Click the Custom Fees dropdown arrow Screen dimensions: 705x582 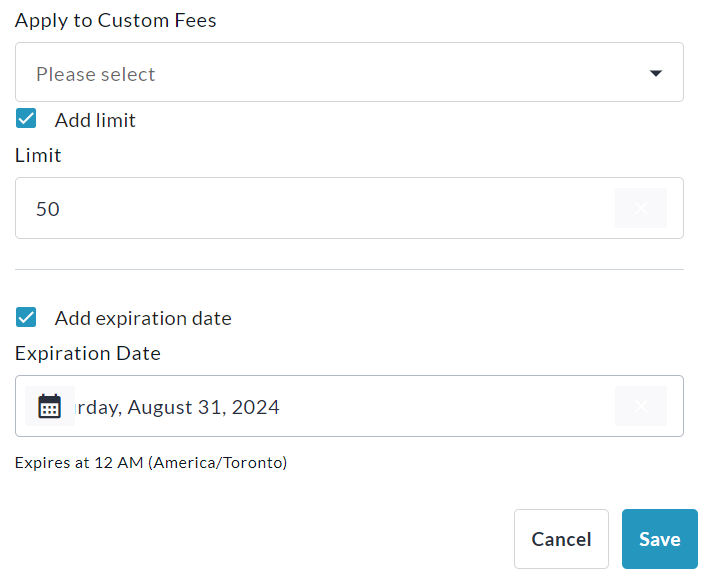pos(656,73)
